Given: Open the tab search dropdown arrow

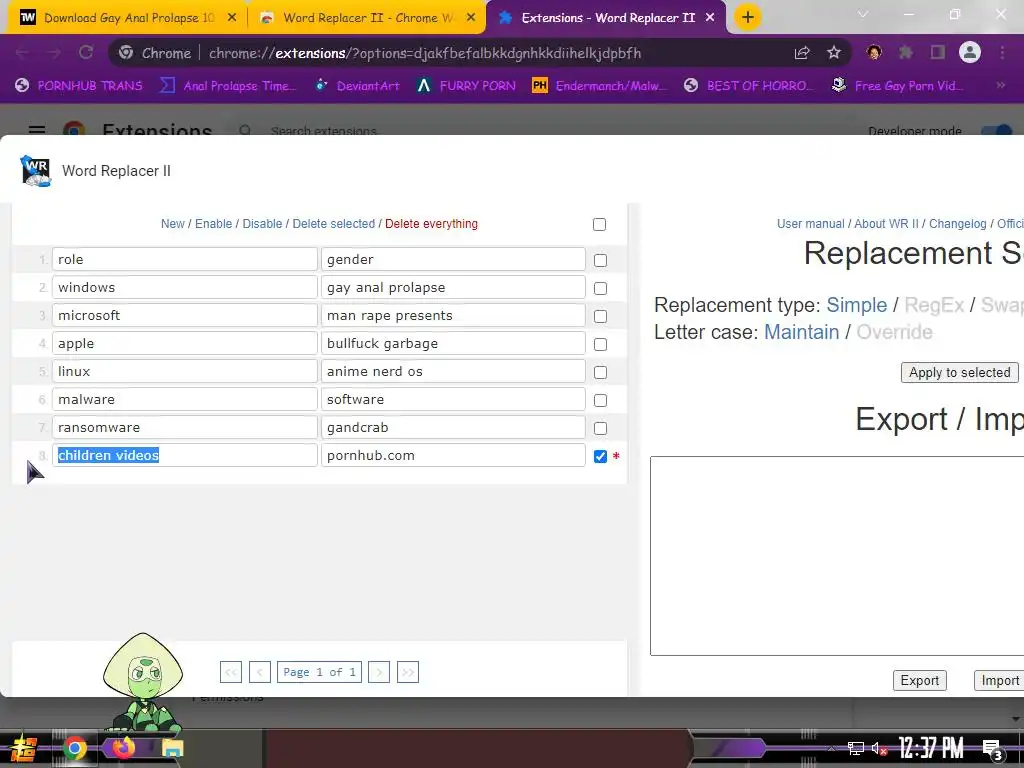Looking at the screenshot, I should click(863, 14).
